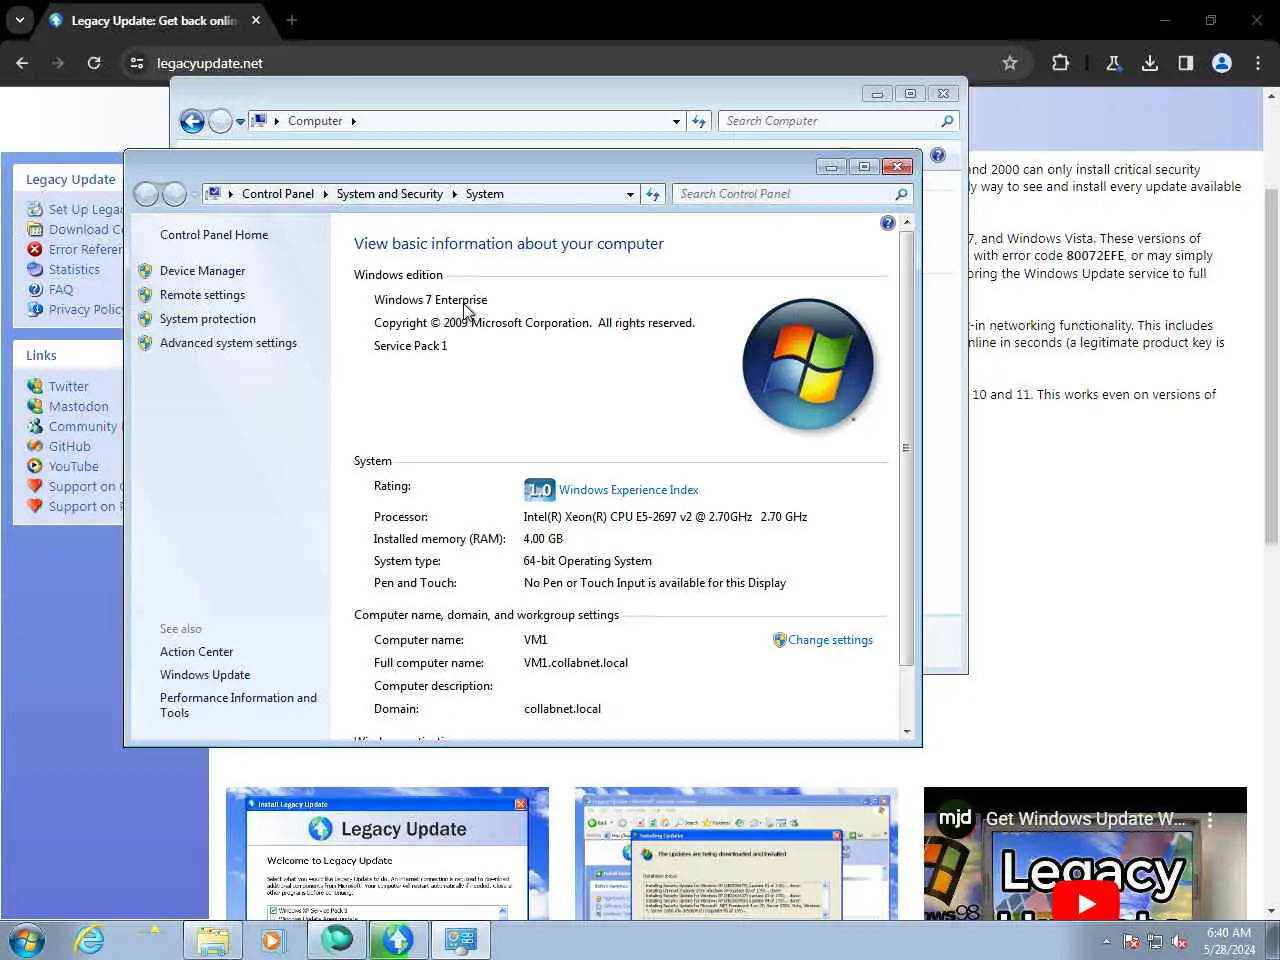
Task: Open Windows Update under See also
Action: click(205, 675)
